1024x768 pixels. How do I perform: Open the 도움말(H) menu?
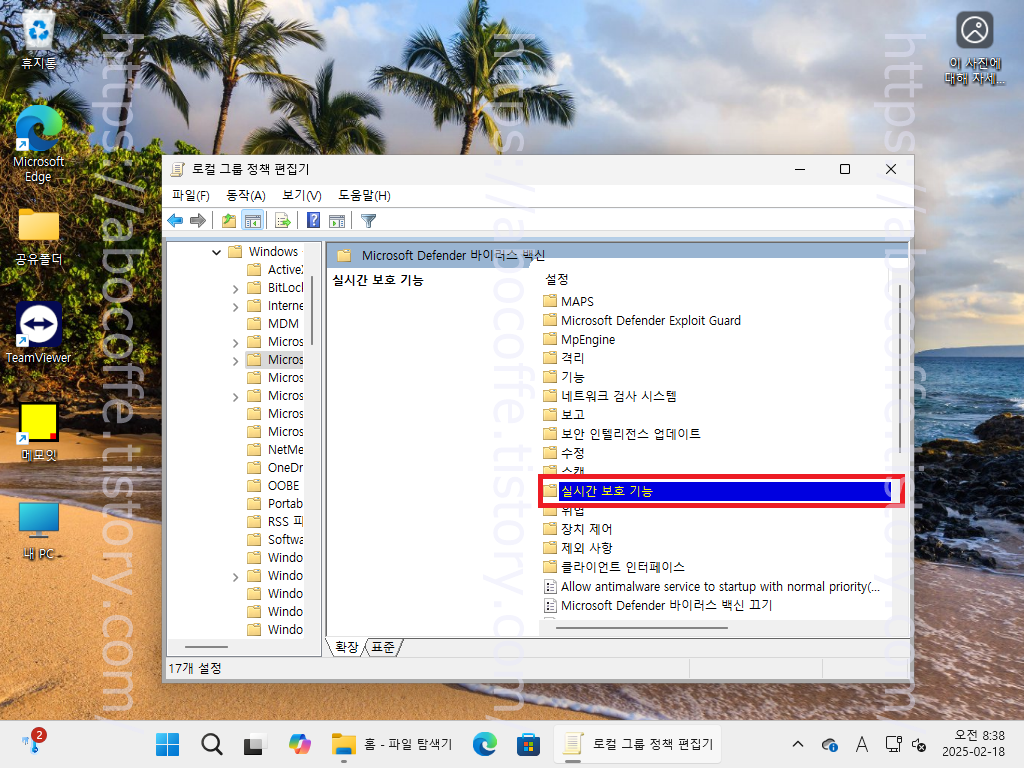[364, 195]
